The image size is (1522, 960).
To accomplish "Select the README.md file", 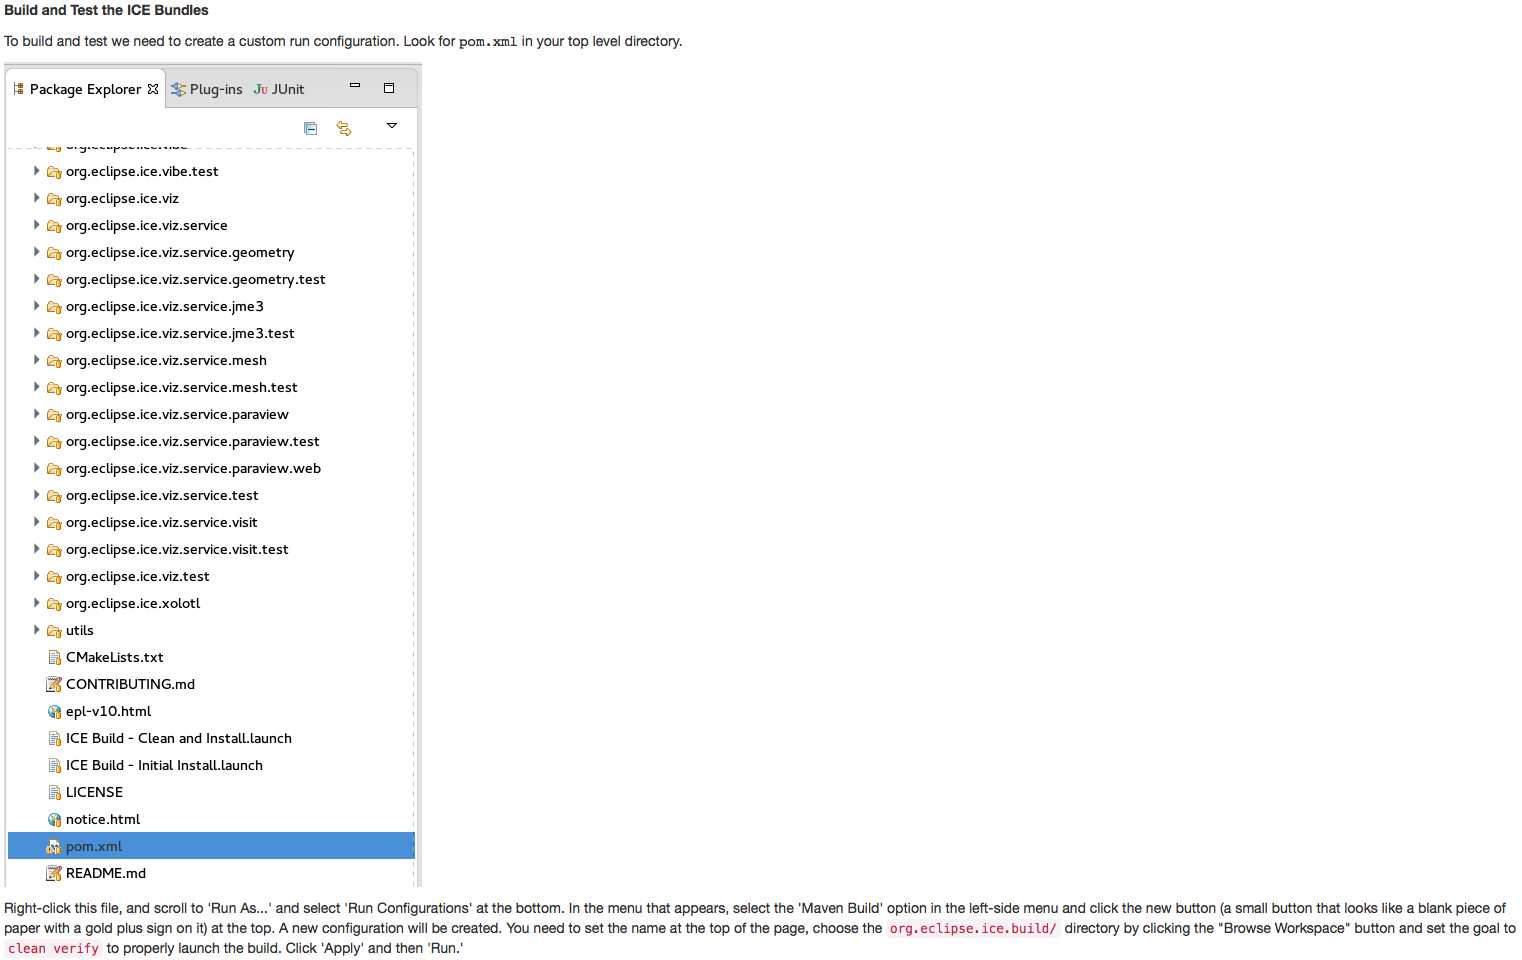I will (x=106, y=873).
